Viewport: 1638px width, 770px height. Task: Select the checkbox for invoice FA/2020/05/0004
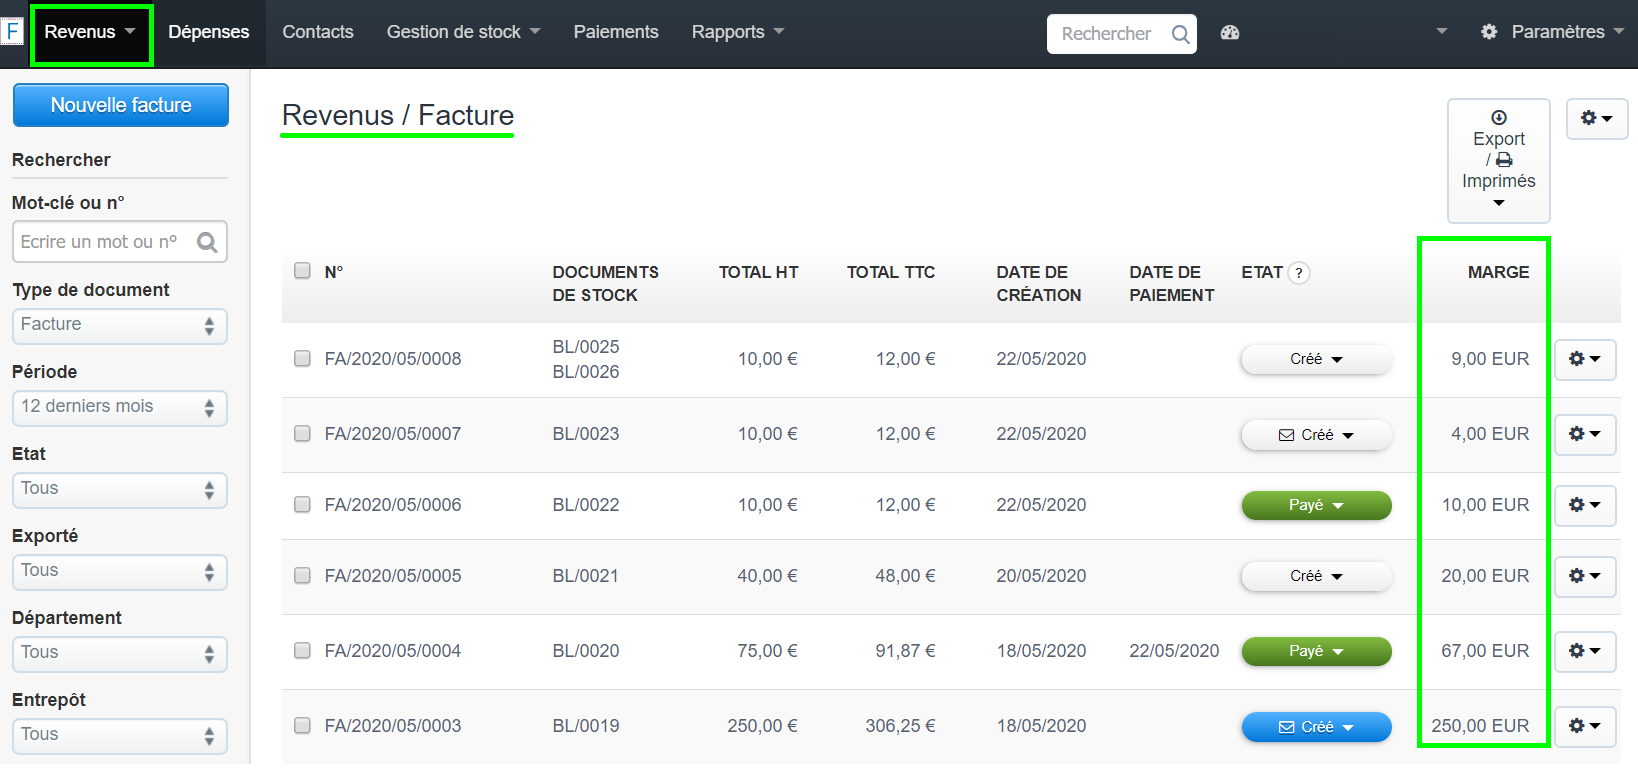coord(302,651)
